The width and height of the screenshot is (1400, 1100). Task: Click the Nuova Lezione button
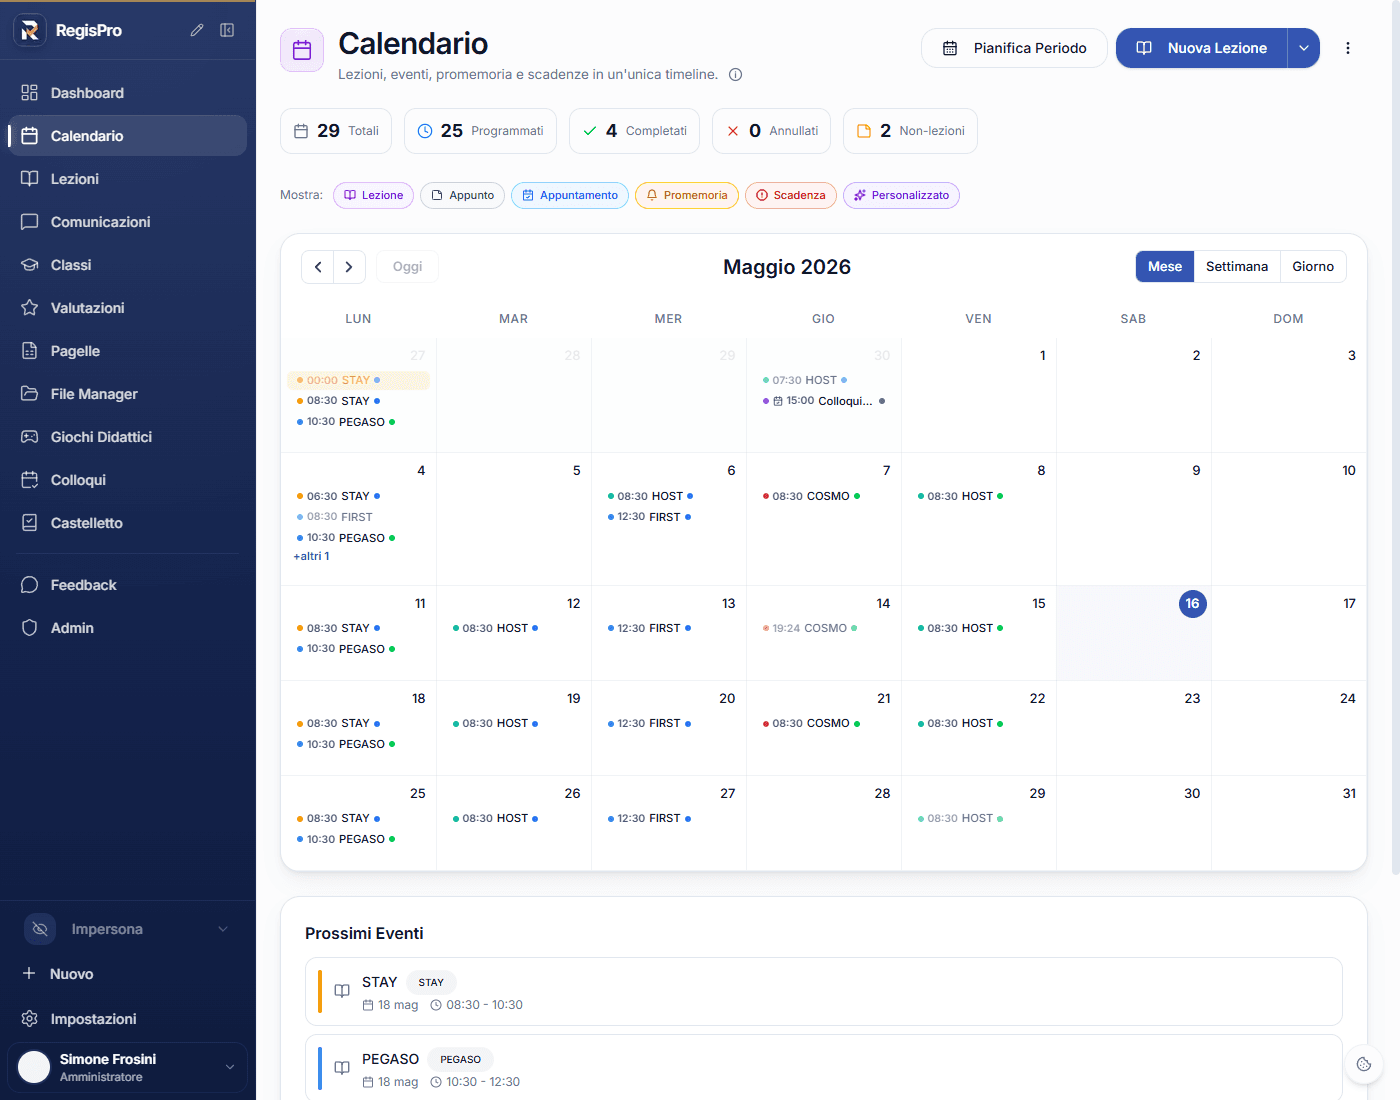(1201, 48)
